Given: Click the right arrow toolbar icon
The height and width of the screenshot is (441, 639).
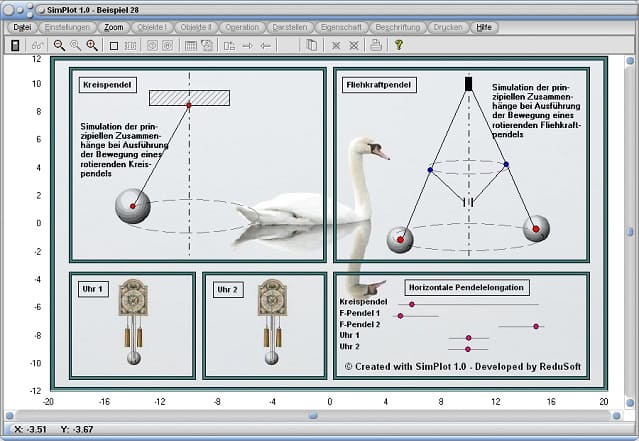Looking at the screenshot, I should pos(248,45).
